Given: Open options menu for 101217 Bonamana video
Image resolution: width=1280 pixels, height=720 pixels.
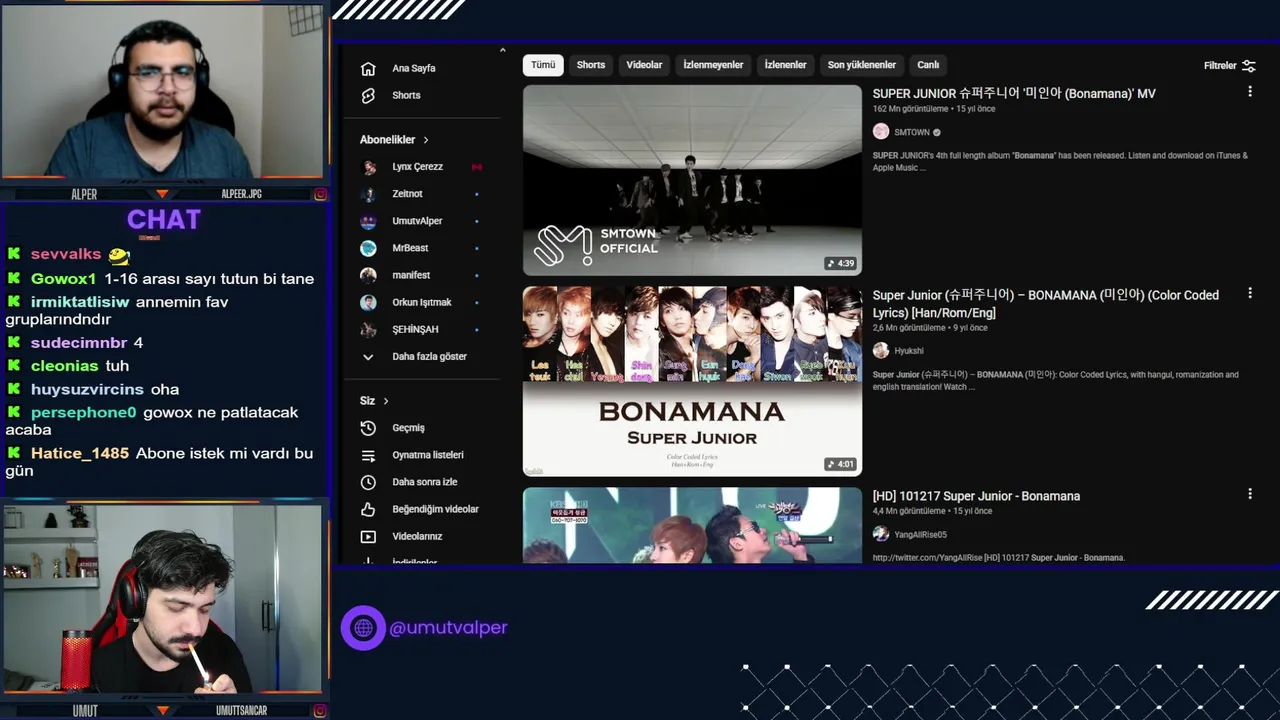Looking at the screenshot, I should tap(1249, 494).
